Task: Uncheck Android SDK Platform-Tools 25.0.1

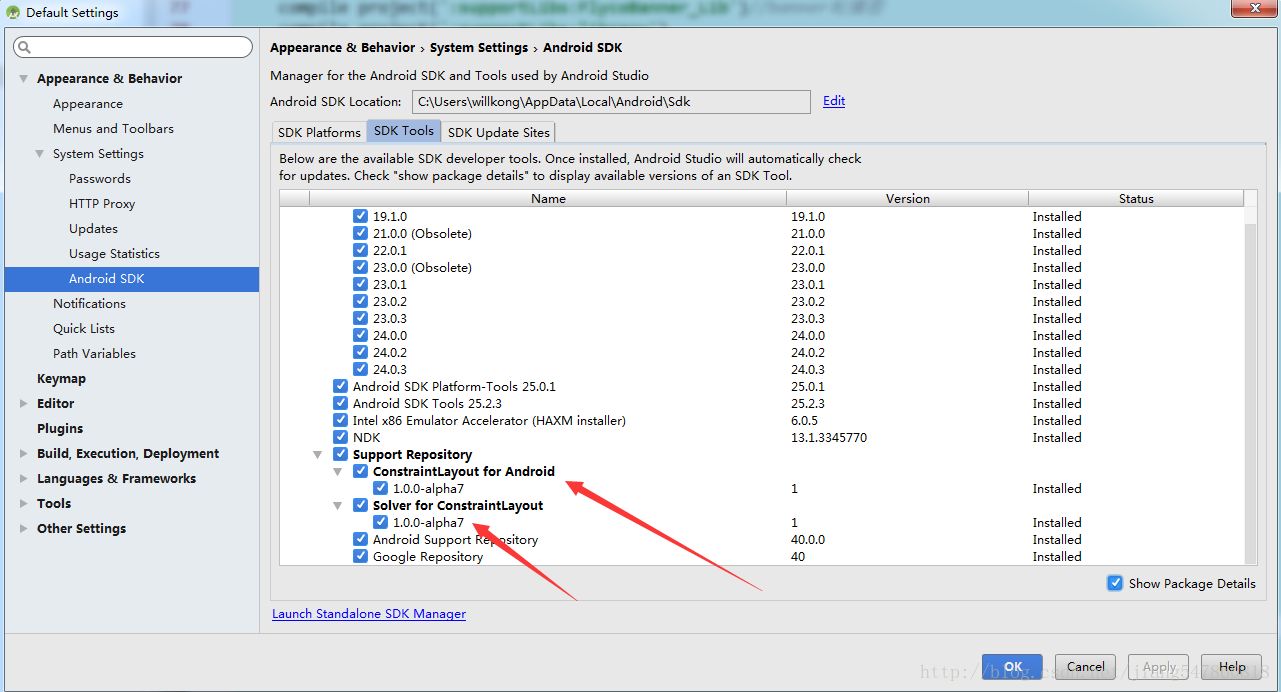Action: point(340,386)
